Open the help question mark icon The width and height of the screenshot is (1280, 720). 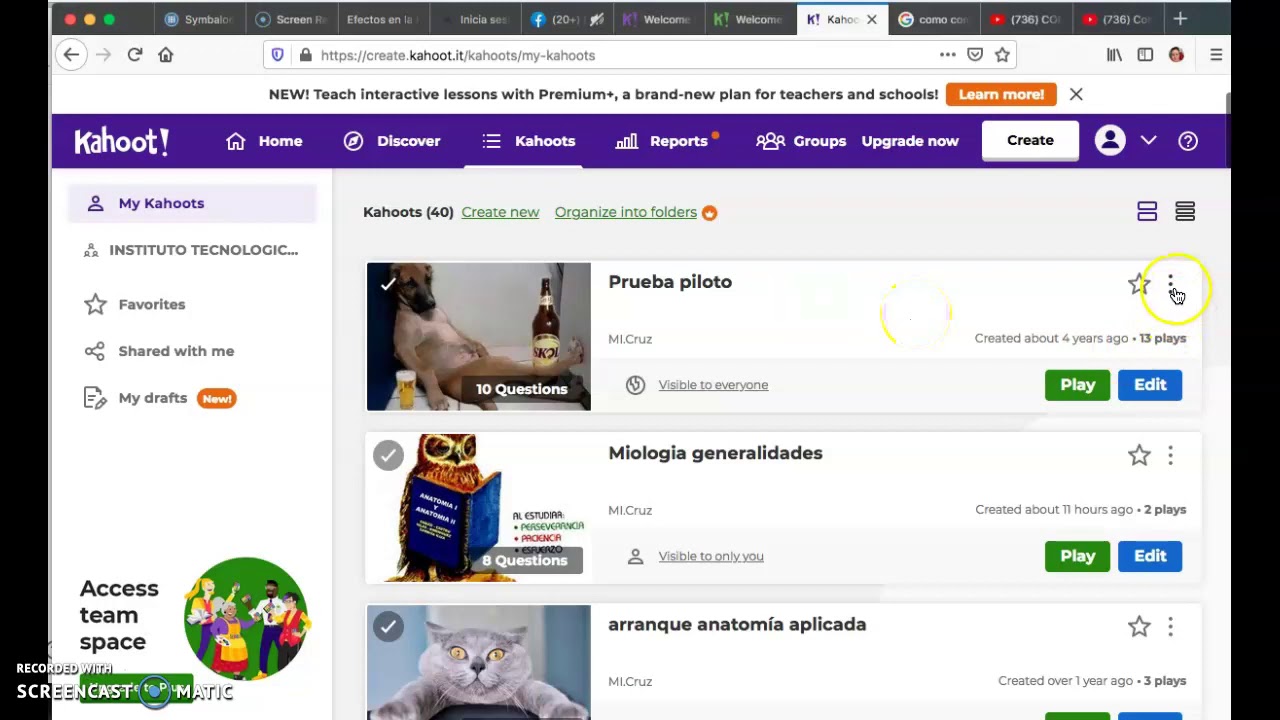1188,141
